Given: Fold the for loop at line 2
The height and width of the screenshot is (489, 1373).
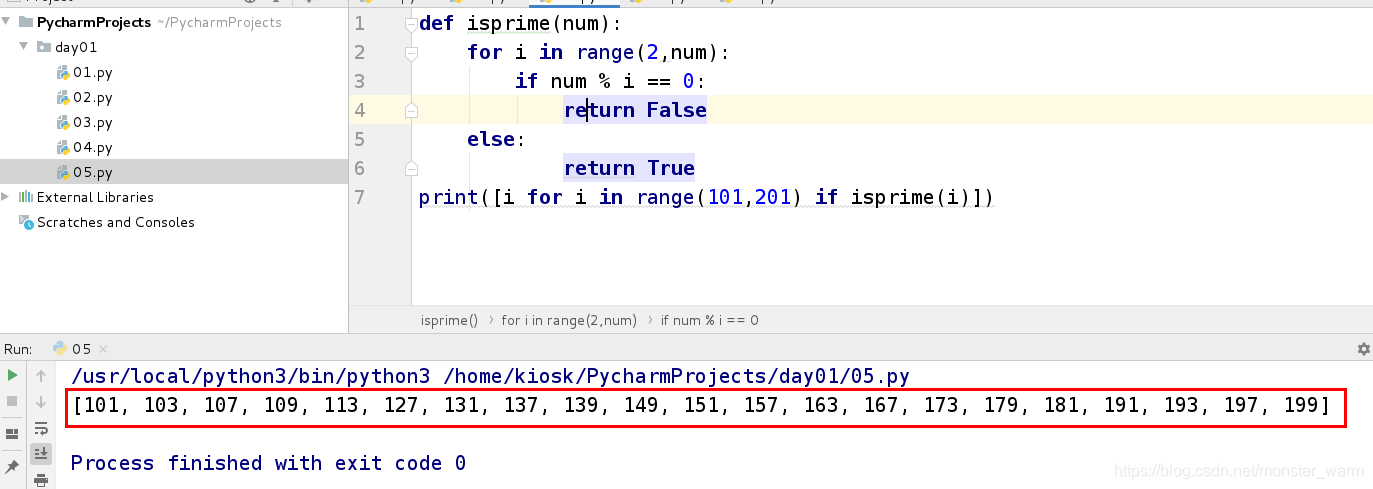Looking at the screenshot, I should click(x=410, y=52).
